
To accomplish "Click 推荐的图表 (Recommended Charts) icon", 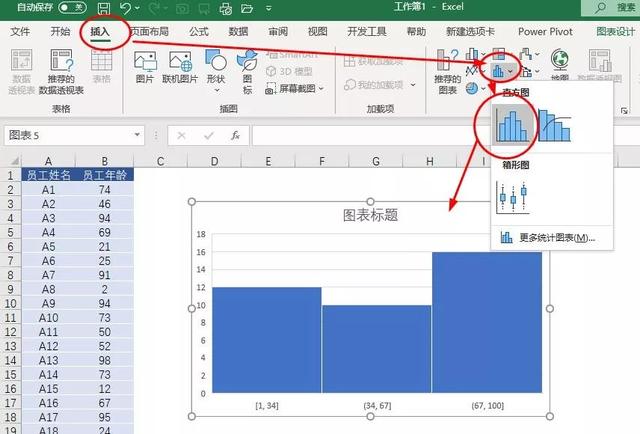I will pyautogui.click(x=448, y=72).
